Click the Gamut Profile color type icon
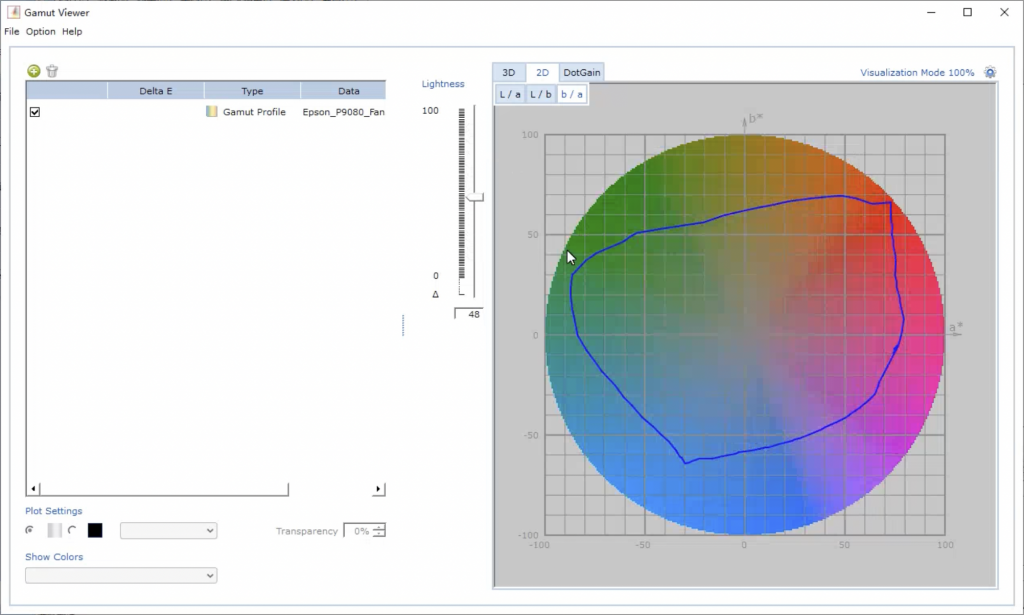1024x615 pixels. pos(212,112)
